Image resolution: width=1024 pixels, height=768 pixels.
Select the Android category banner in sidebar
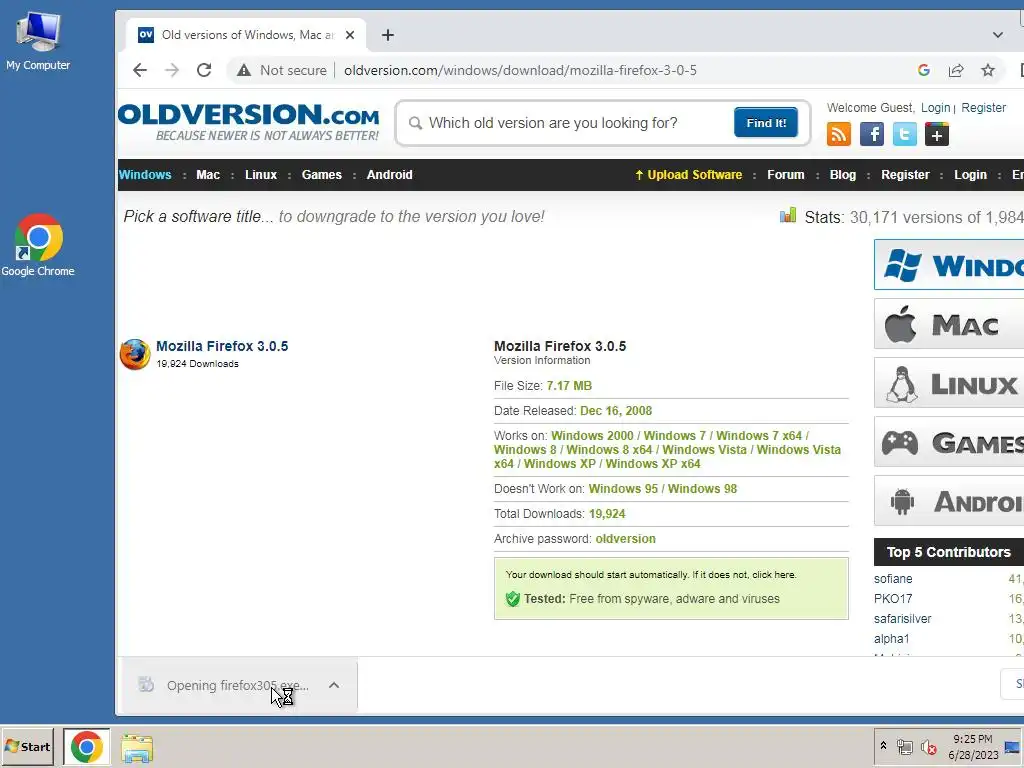click(x=949, y=501)
